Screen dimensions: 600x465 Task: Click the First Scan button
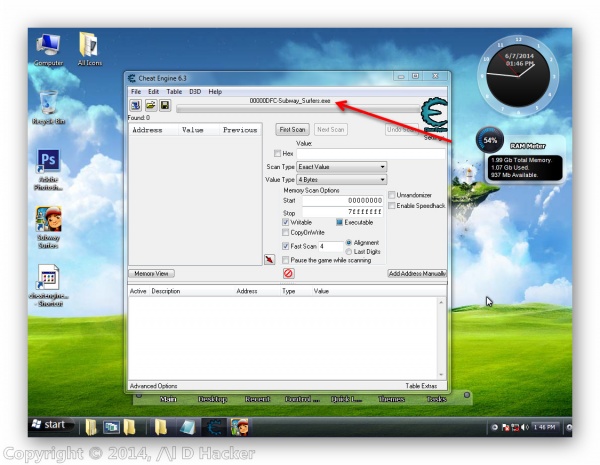tap(292, 130)
